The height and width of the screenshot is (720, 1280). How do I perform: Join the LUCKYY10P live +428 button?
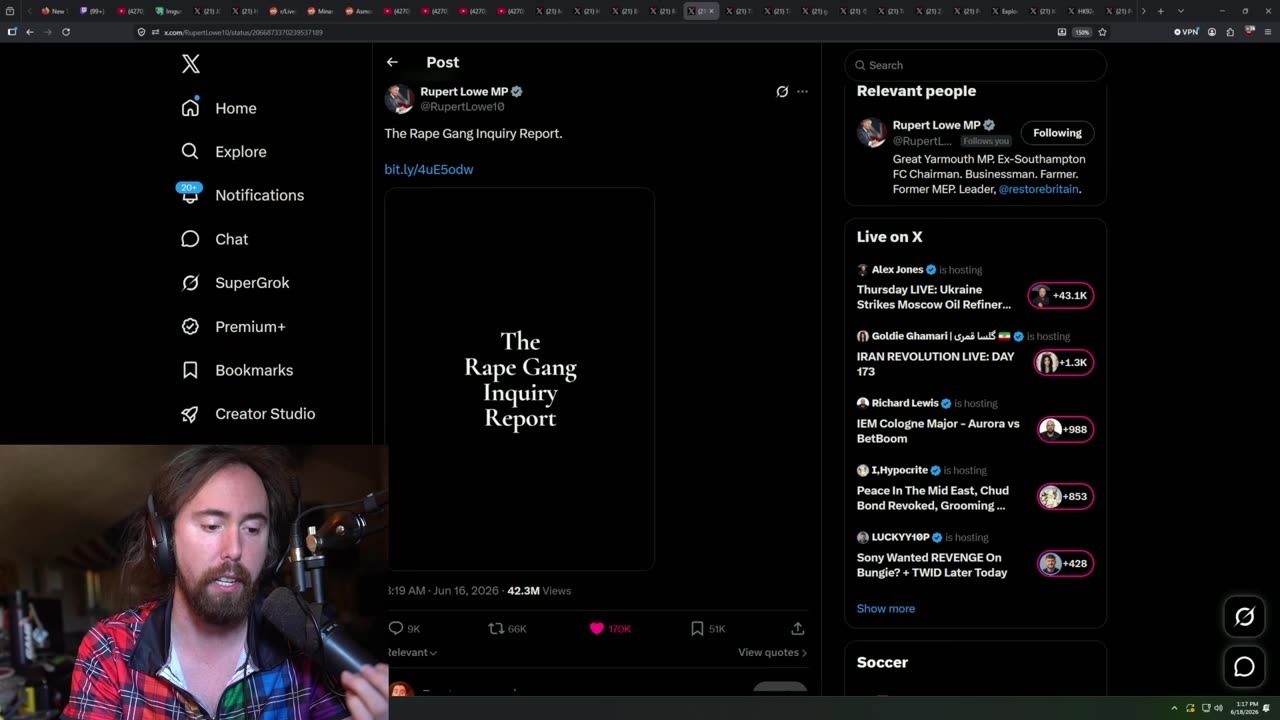(1066, 563)
